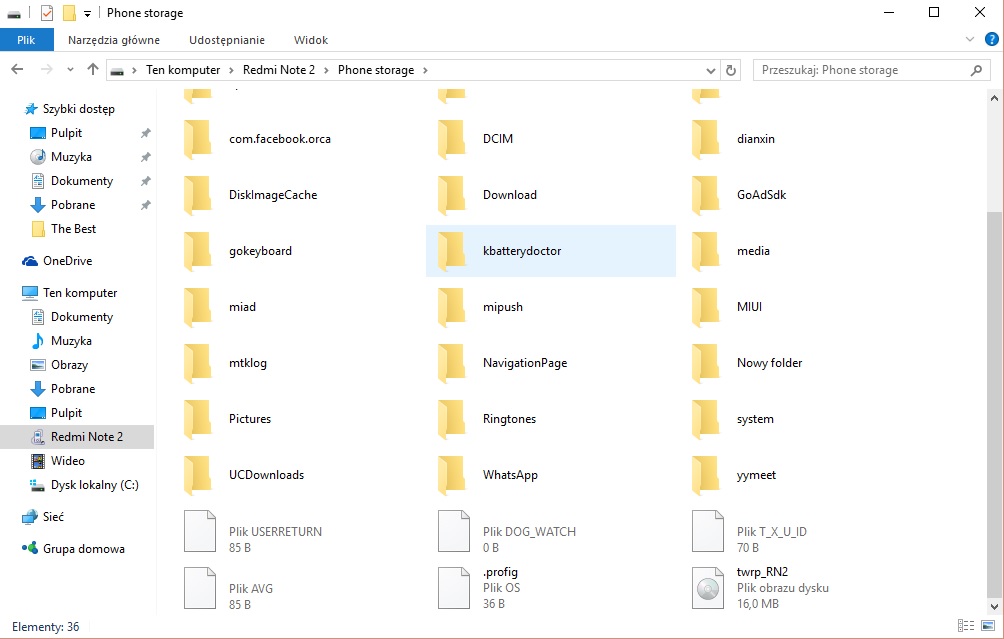The width and height of the screenshot is (1004, 639).
Task: Click the Refresh button in address bar
Action: pyautogui.click(x=731, y=70)
